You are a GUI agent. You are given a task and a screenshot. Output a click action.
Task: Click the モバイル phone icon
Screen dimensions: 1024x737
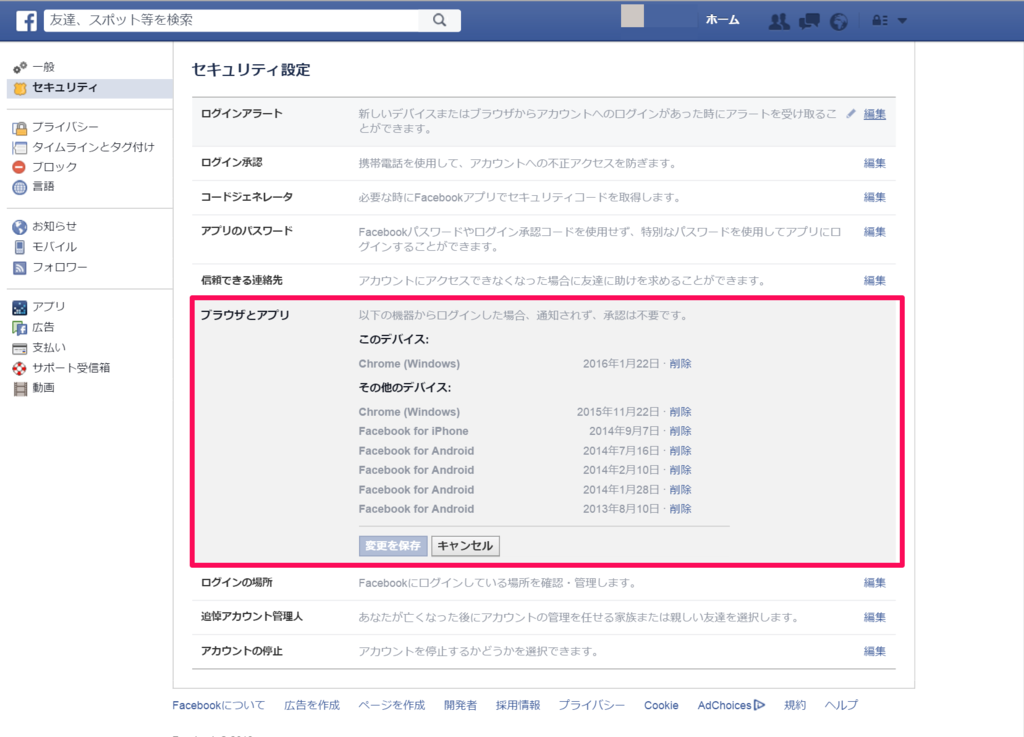click(20, 247)
